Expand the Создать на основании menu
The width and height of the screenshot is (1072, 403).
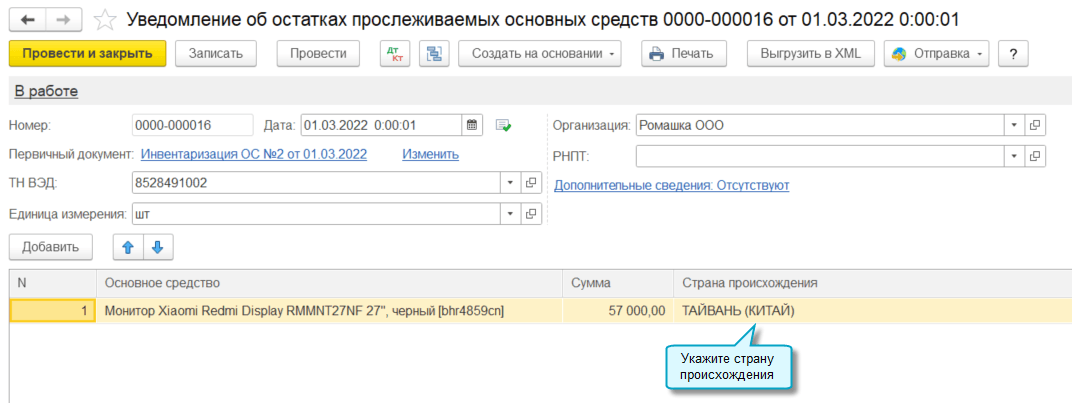point(540,54)
